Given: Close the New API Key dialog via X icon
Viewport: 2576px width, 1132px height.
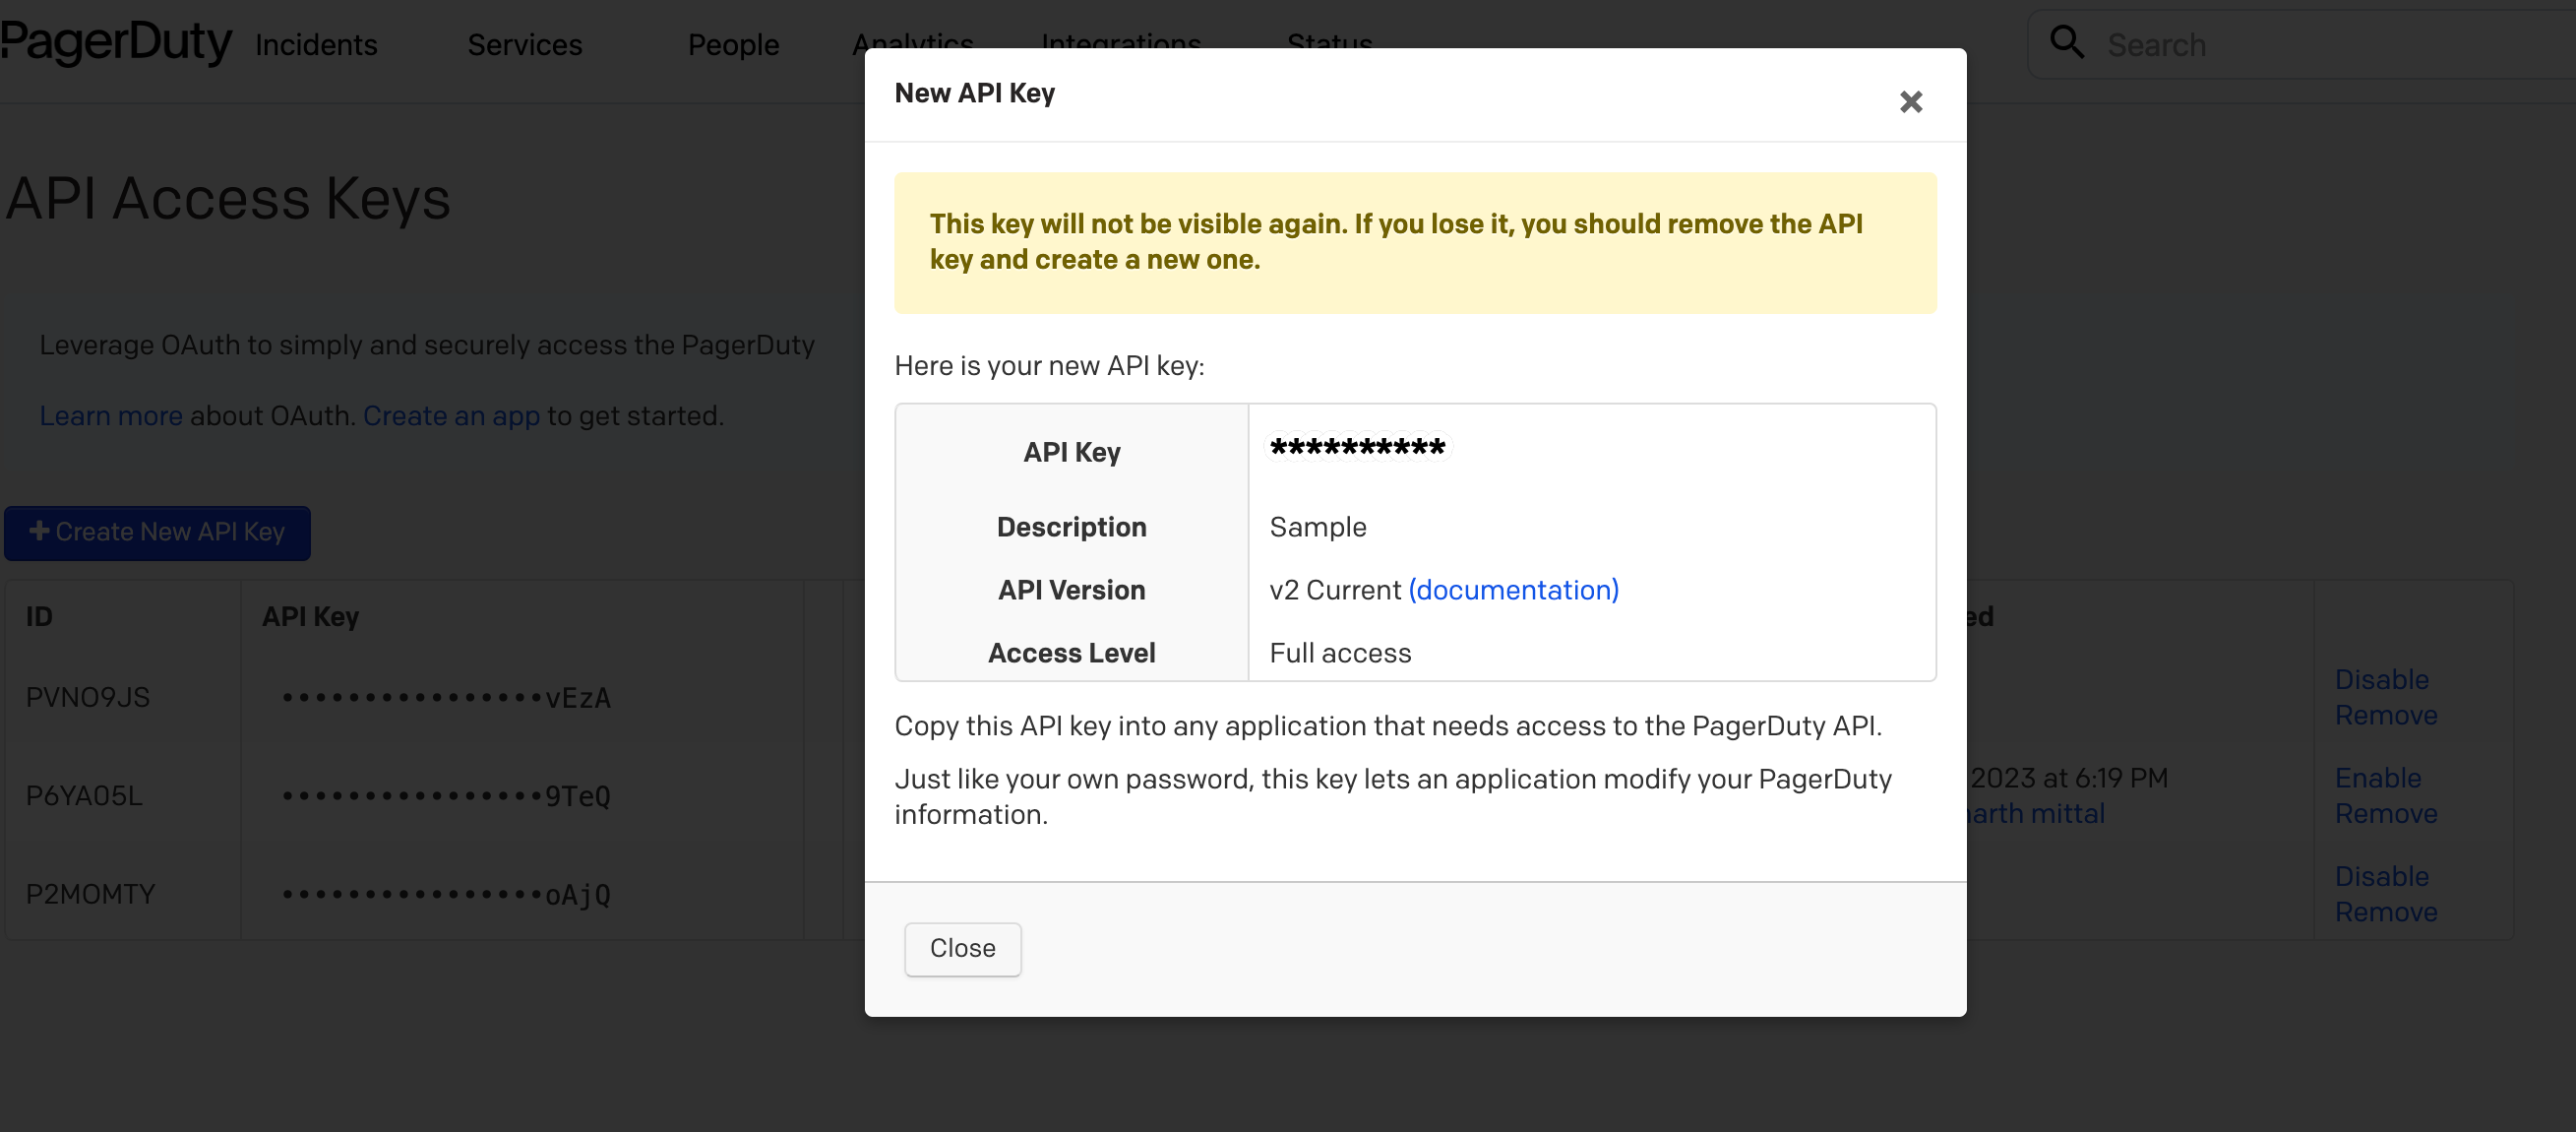Looking at the screenshot, I should 1910,102.
